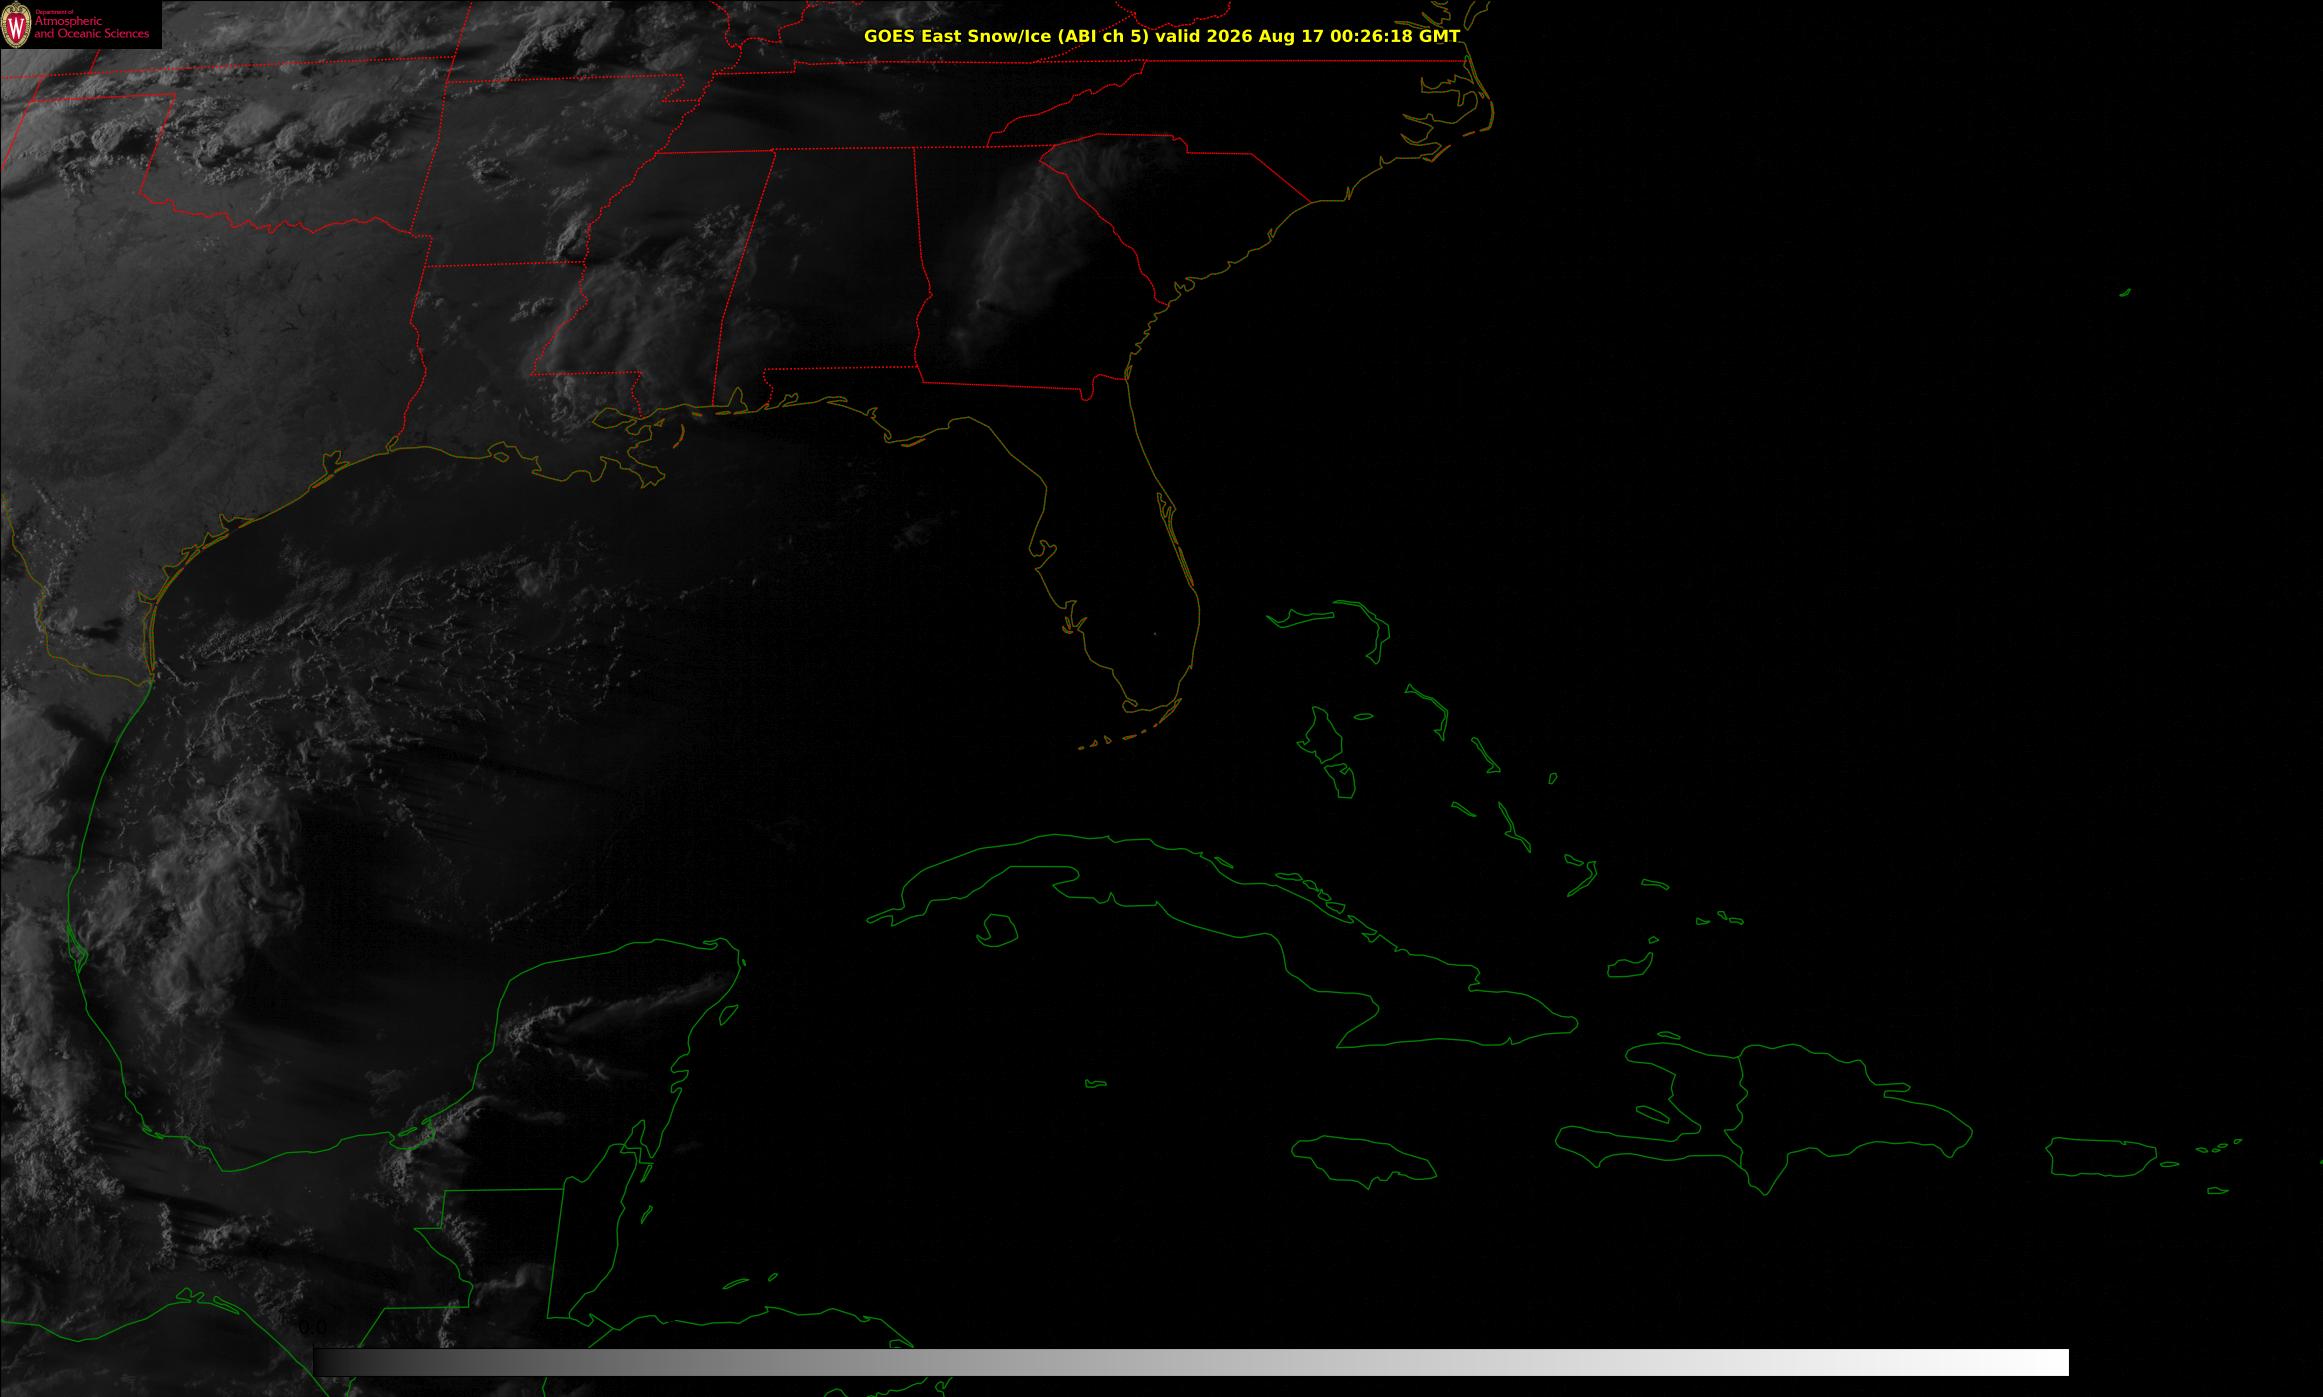The image size is (2323, 1397).
Task: Click the 0.0 colorbar label
Action: tap(312, 1328)
